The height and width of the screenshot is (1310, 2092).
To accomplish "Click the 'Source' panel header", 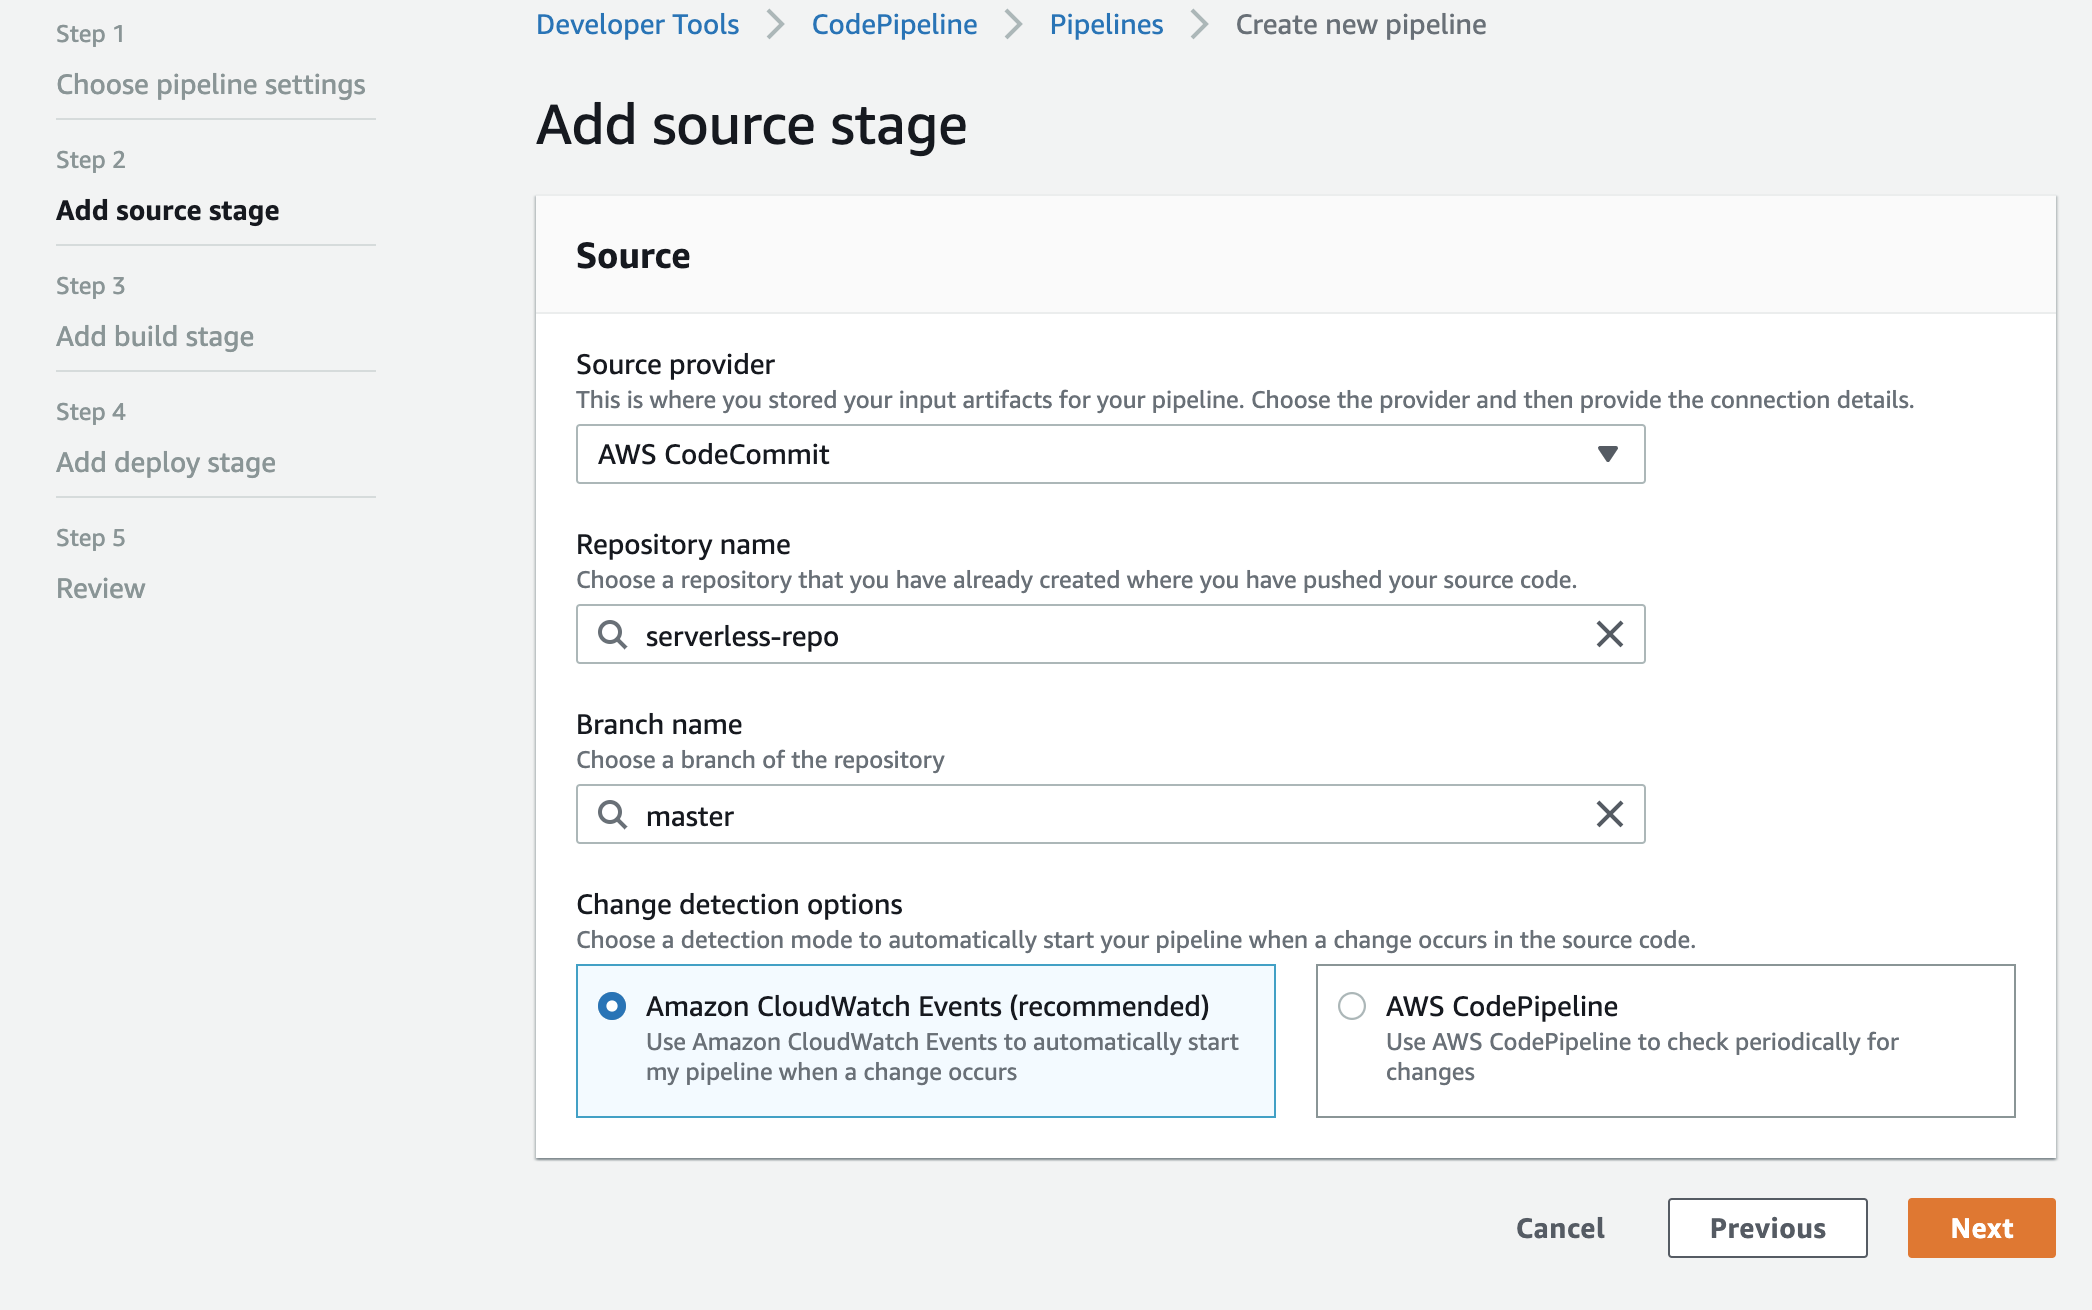I will pyautogui.click(x=633, y=256).
